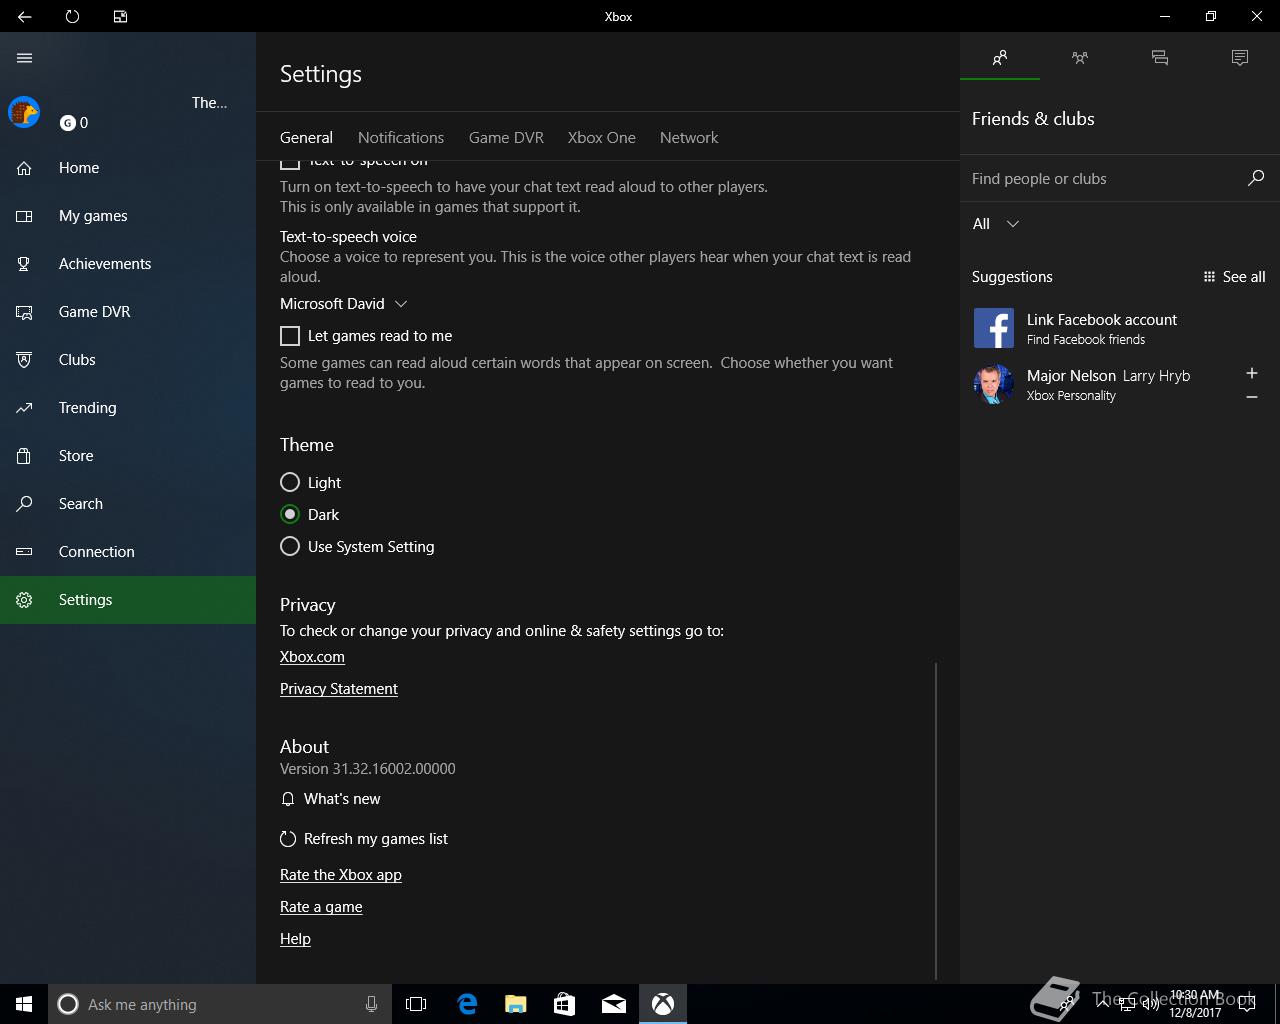Screen dimensions: 1280x1024
Task: Enable the Let games read to me checkbox
Action: click(290, 336)
